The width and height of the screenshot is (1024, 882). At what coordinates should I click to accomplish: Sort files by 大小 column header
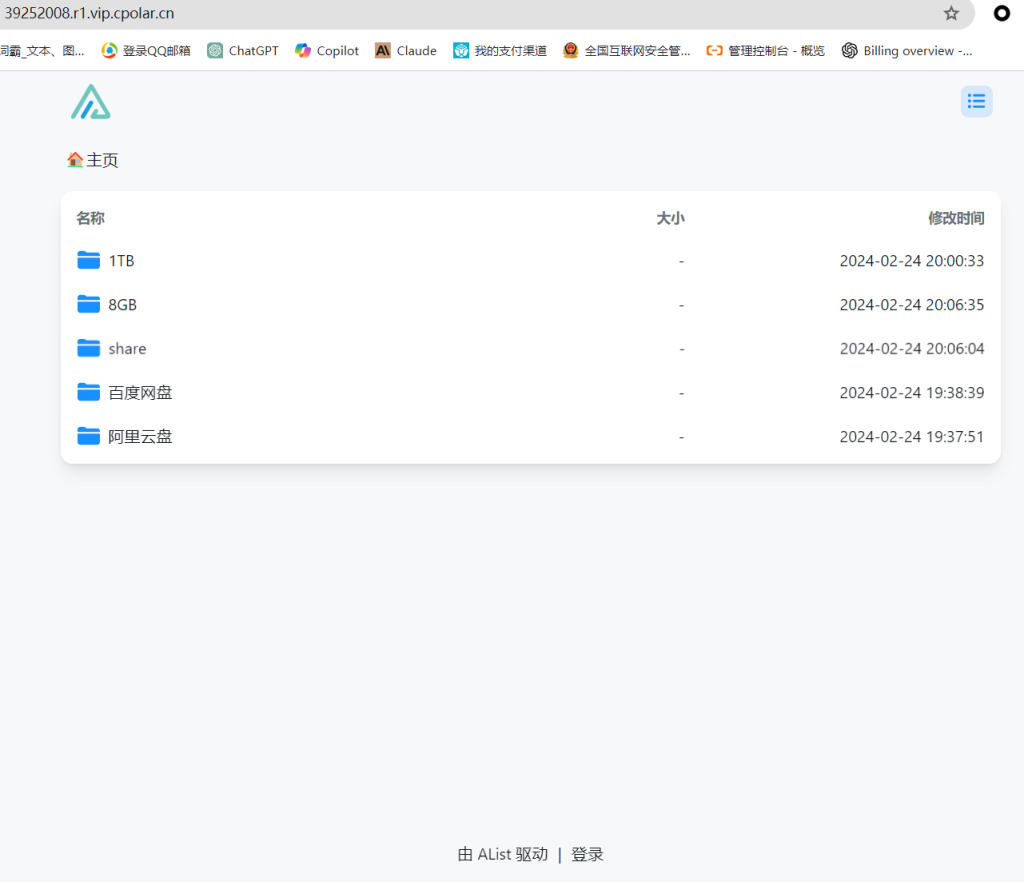(670, 218)
